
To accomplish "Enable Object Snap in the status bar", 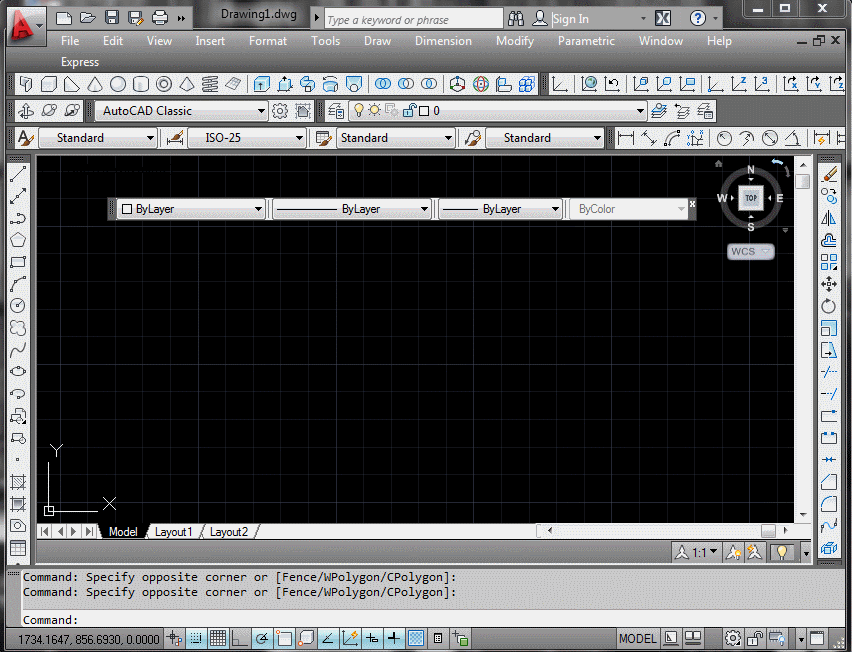I will [284, 637].
